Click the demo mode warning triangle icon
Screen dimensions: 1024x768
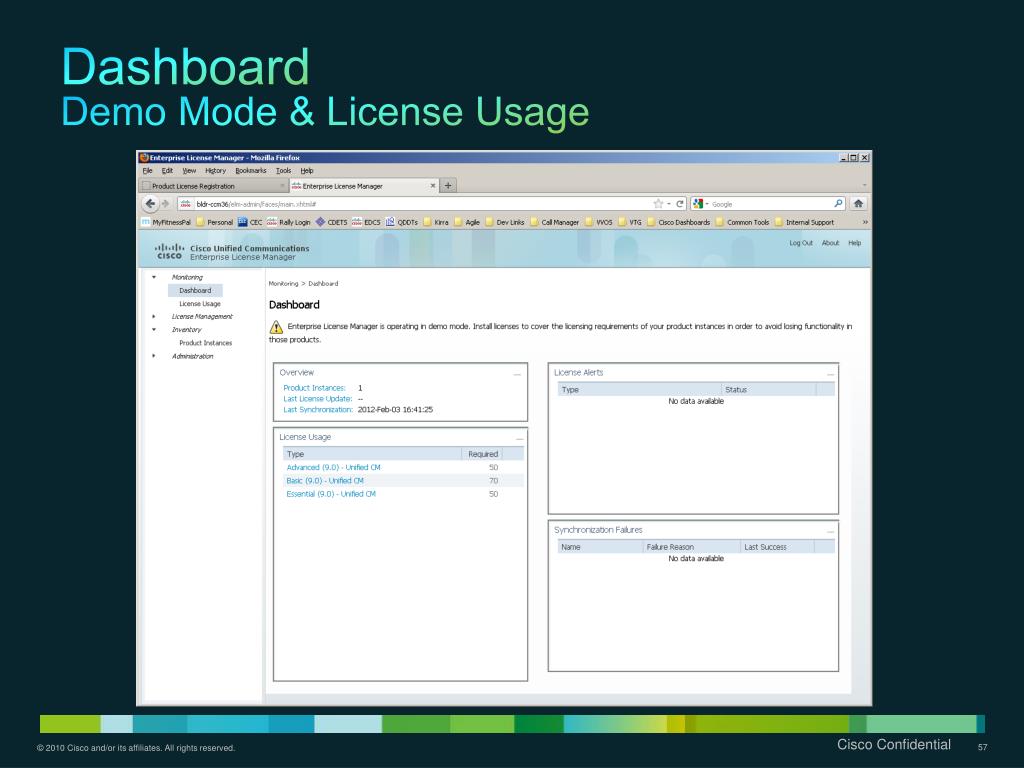[x=276, y=327]
